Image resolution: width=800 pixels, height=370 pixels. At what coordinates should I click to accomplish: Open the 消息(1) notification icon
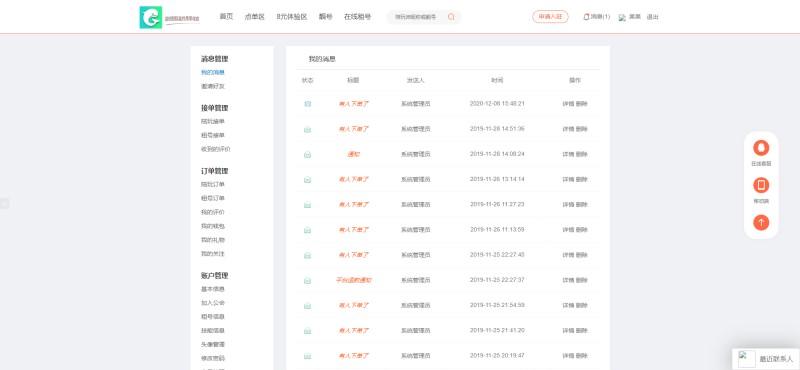[586, 17]
